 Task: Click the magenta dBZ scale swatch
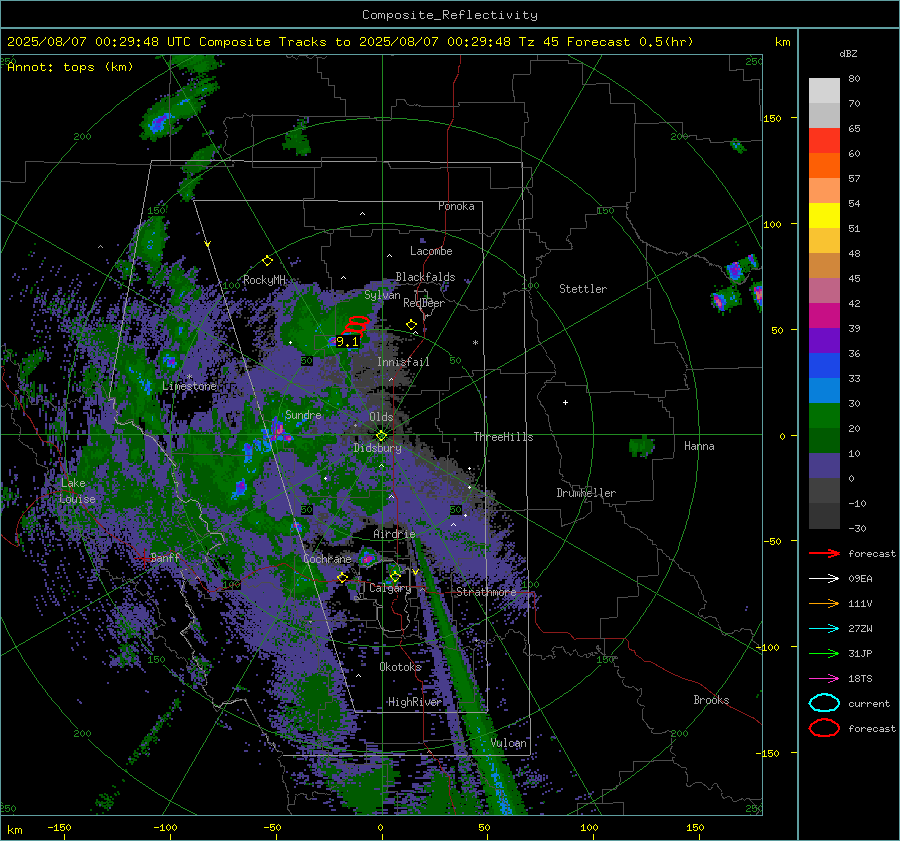[824, 315]
